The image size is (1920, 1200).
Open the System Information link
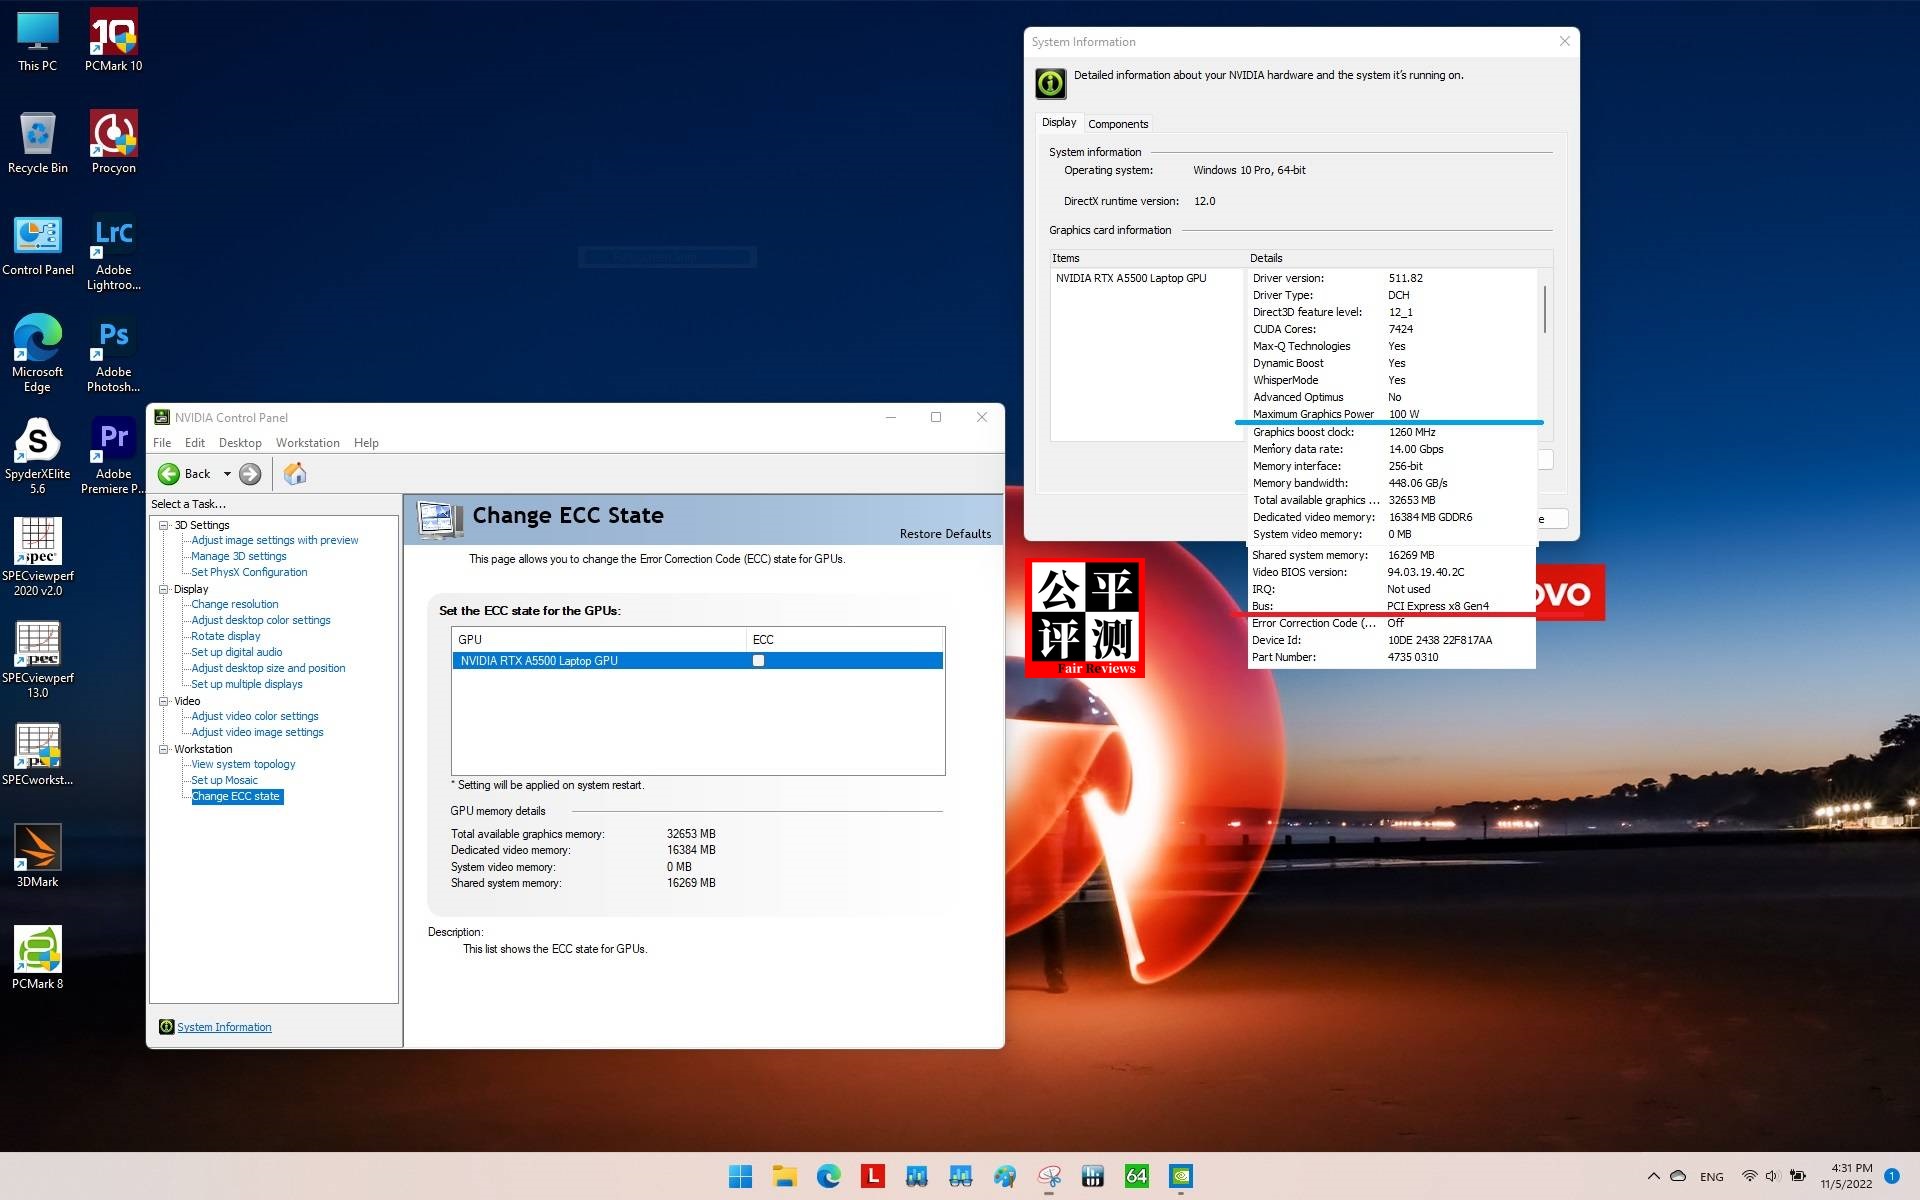pos(223,1026)
